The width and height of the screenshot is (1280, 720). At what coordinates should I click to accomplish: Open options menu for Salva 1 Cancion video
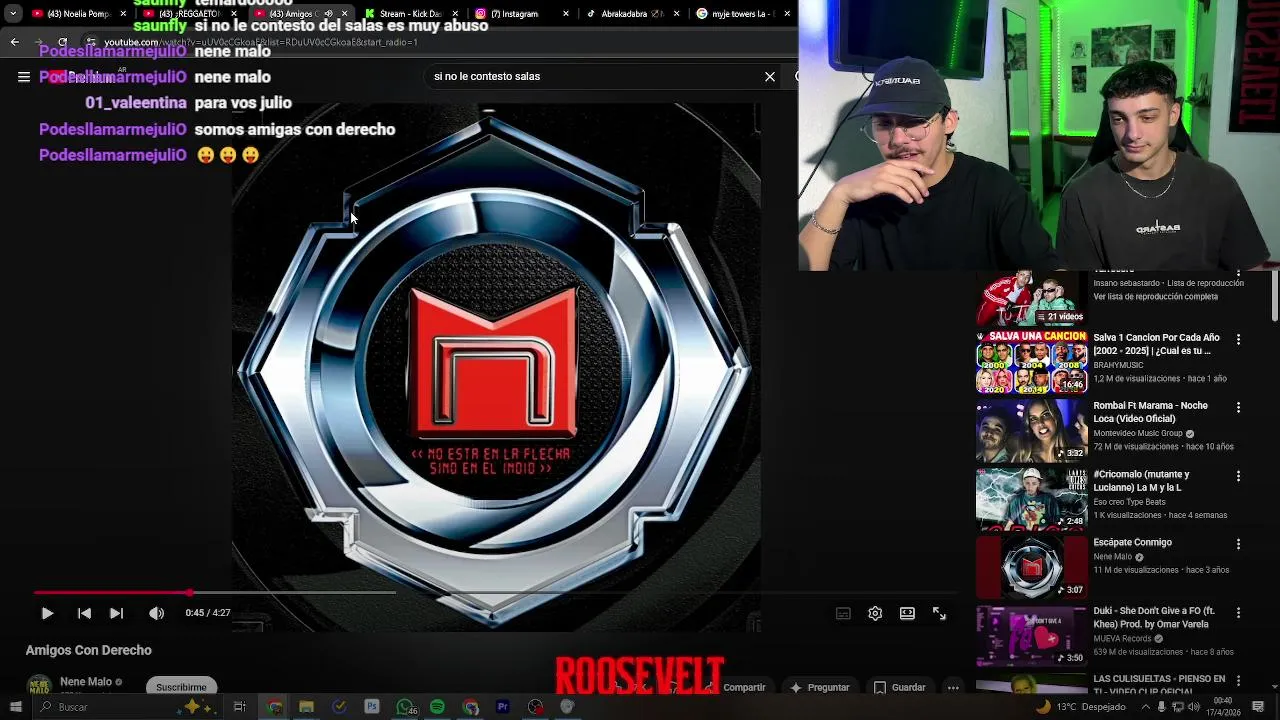(1238, 340)
